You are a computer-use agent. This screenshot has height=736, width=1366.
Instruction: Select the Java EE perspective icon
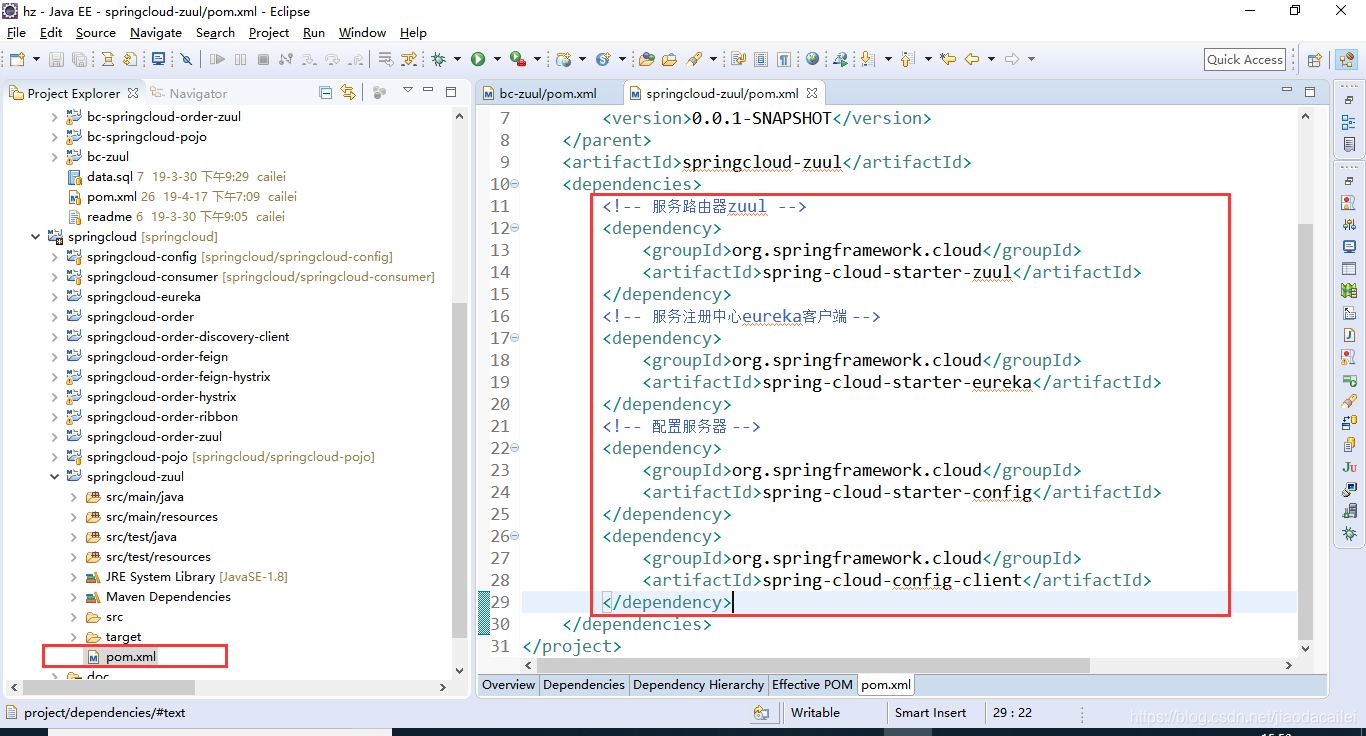pos(1345,60)
